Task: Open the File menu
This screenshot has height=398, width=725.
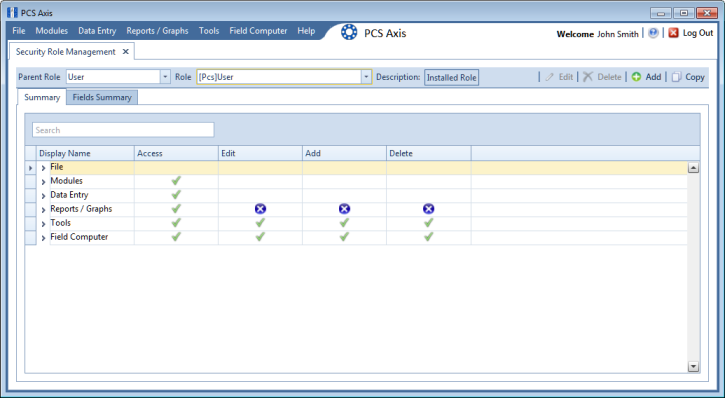Action: (x=19, y=31)
